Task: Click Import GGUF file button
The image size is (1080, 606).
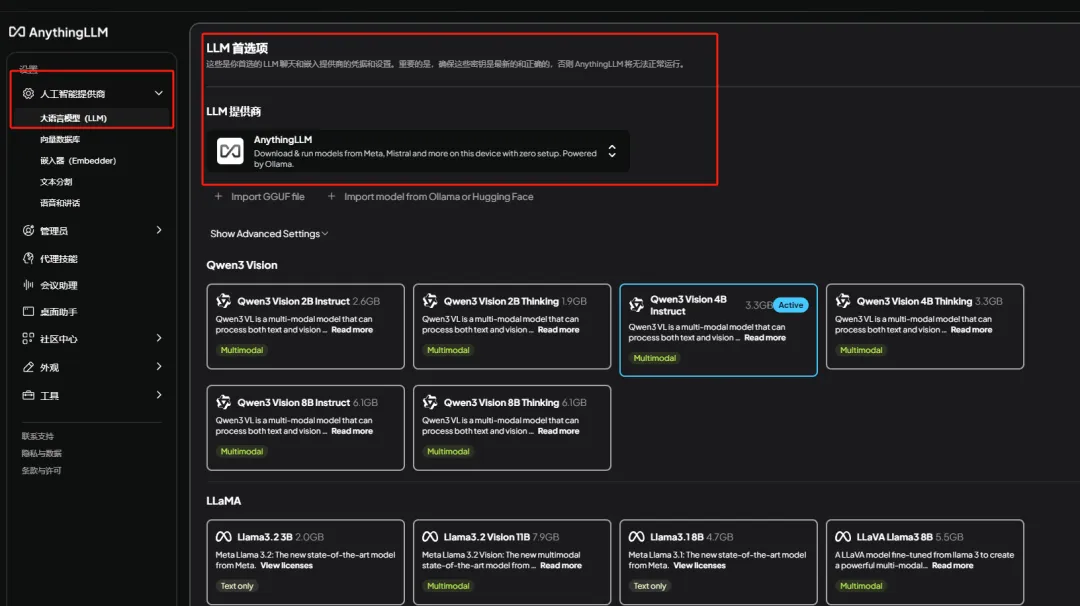Action: (259, 196)
